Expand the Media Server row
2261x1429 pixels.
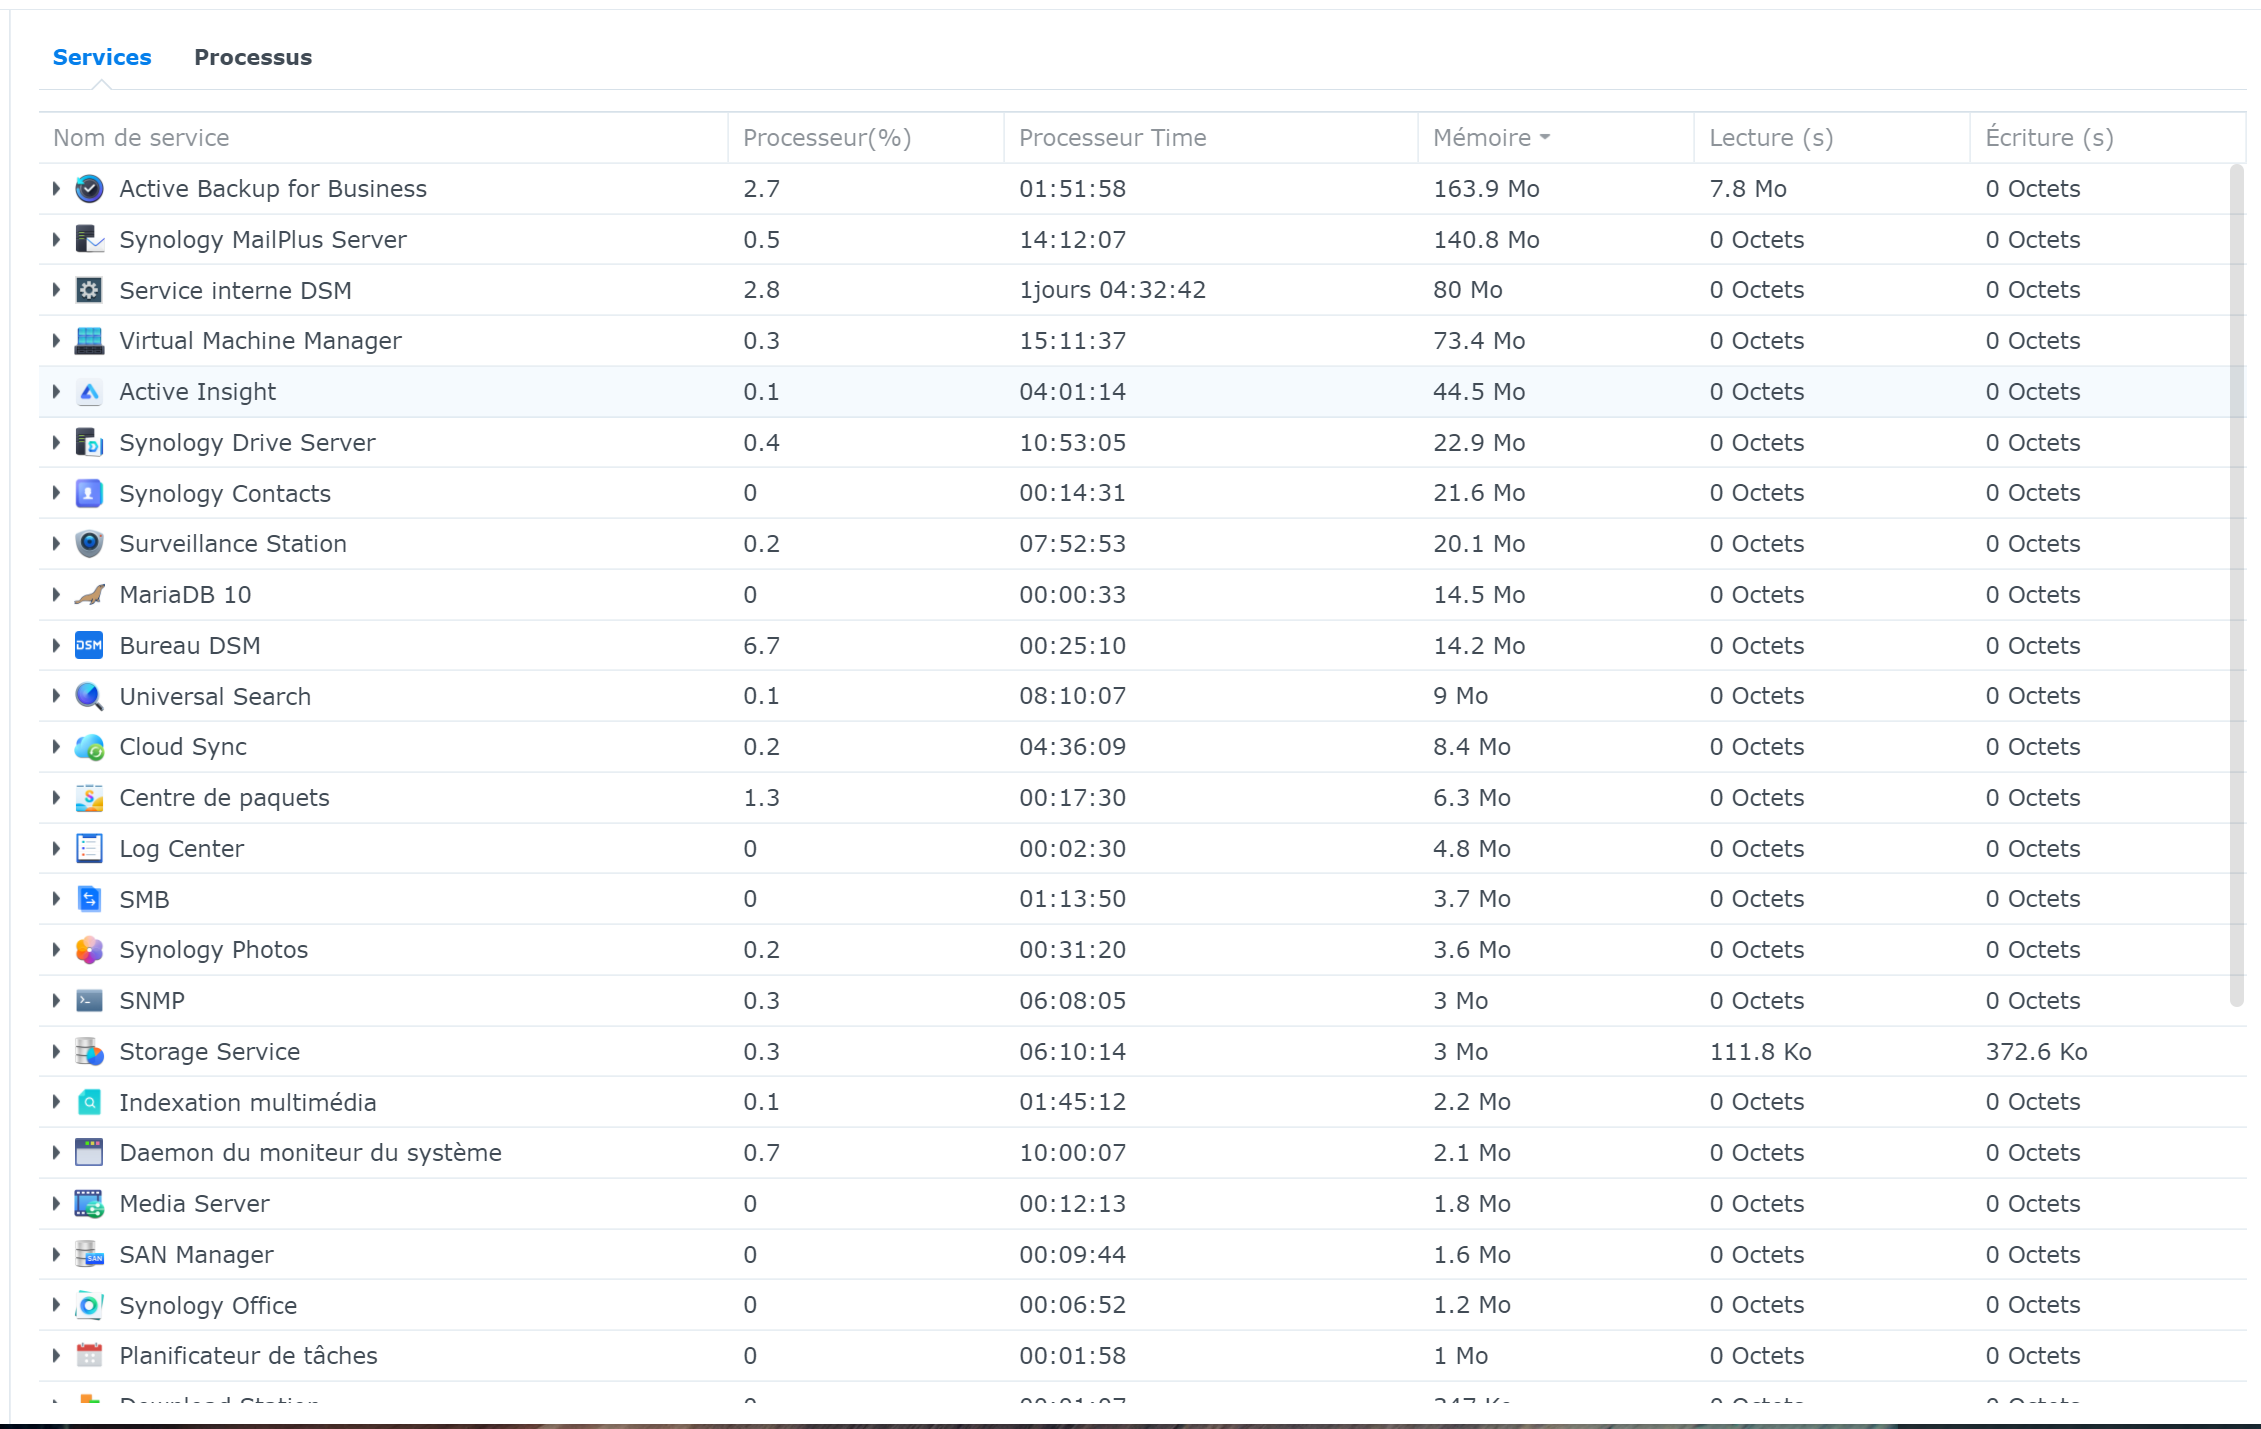(x=56, y=1204)
